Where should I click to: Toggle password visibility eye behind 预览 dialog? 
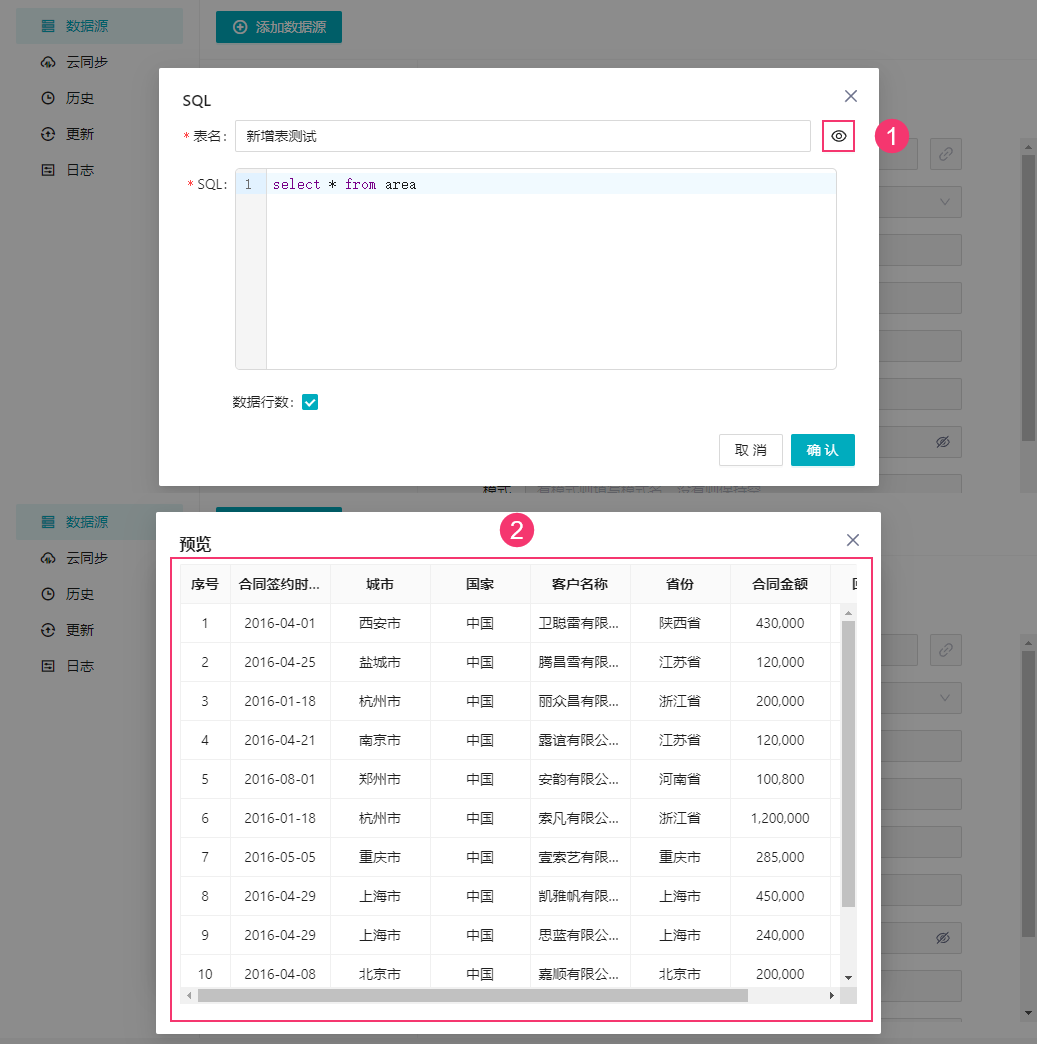tap(942, 938)
